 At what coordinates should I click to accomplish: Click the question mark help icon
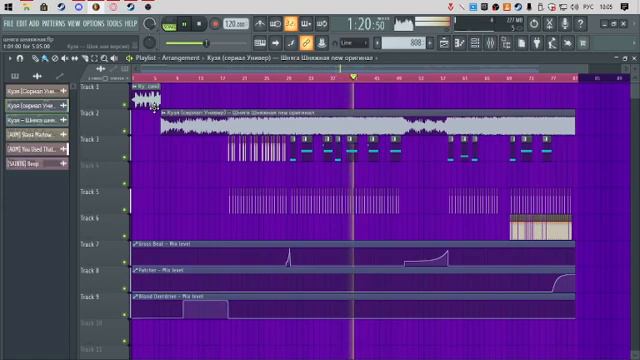point(580,24)
